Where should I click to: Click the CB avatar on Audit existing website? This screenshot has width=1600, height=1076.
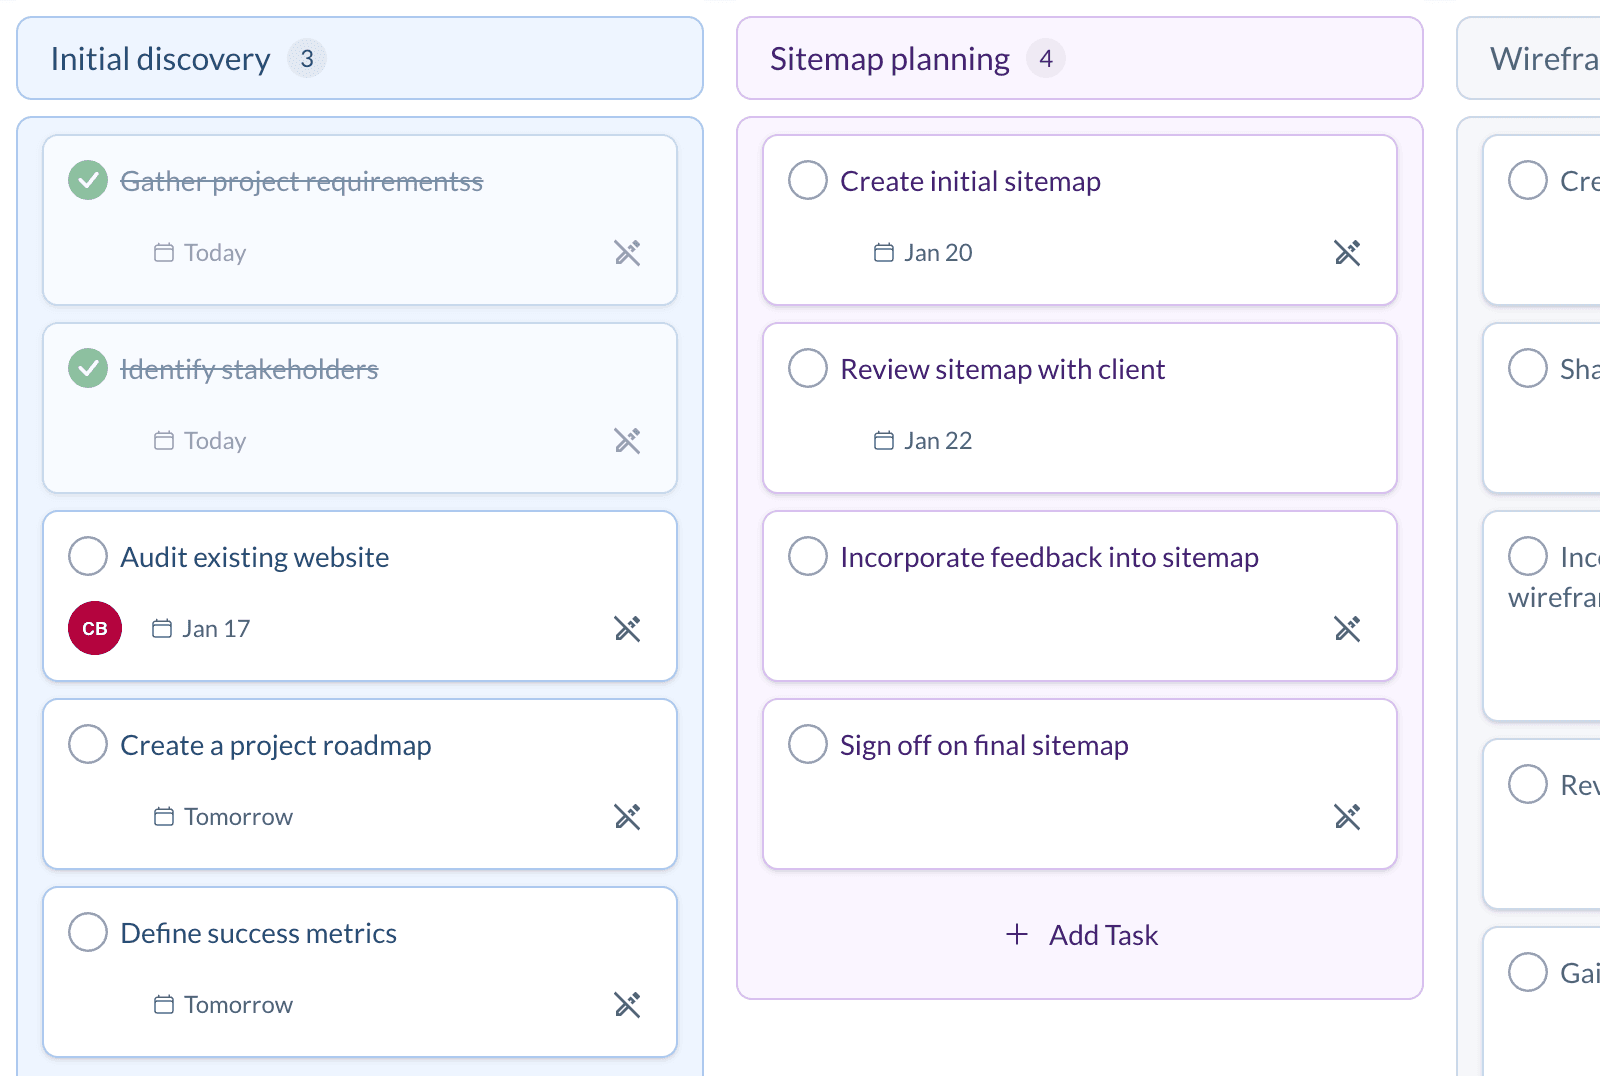point(94,628)
